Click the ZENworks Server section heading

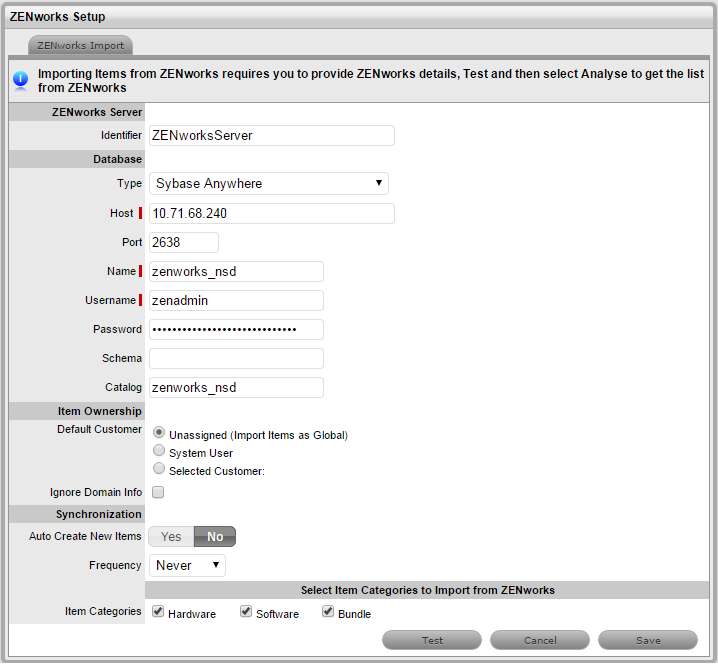tap(97, 112)
